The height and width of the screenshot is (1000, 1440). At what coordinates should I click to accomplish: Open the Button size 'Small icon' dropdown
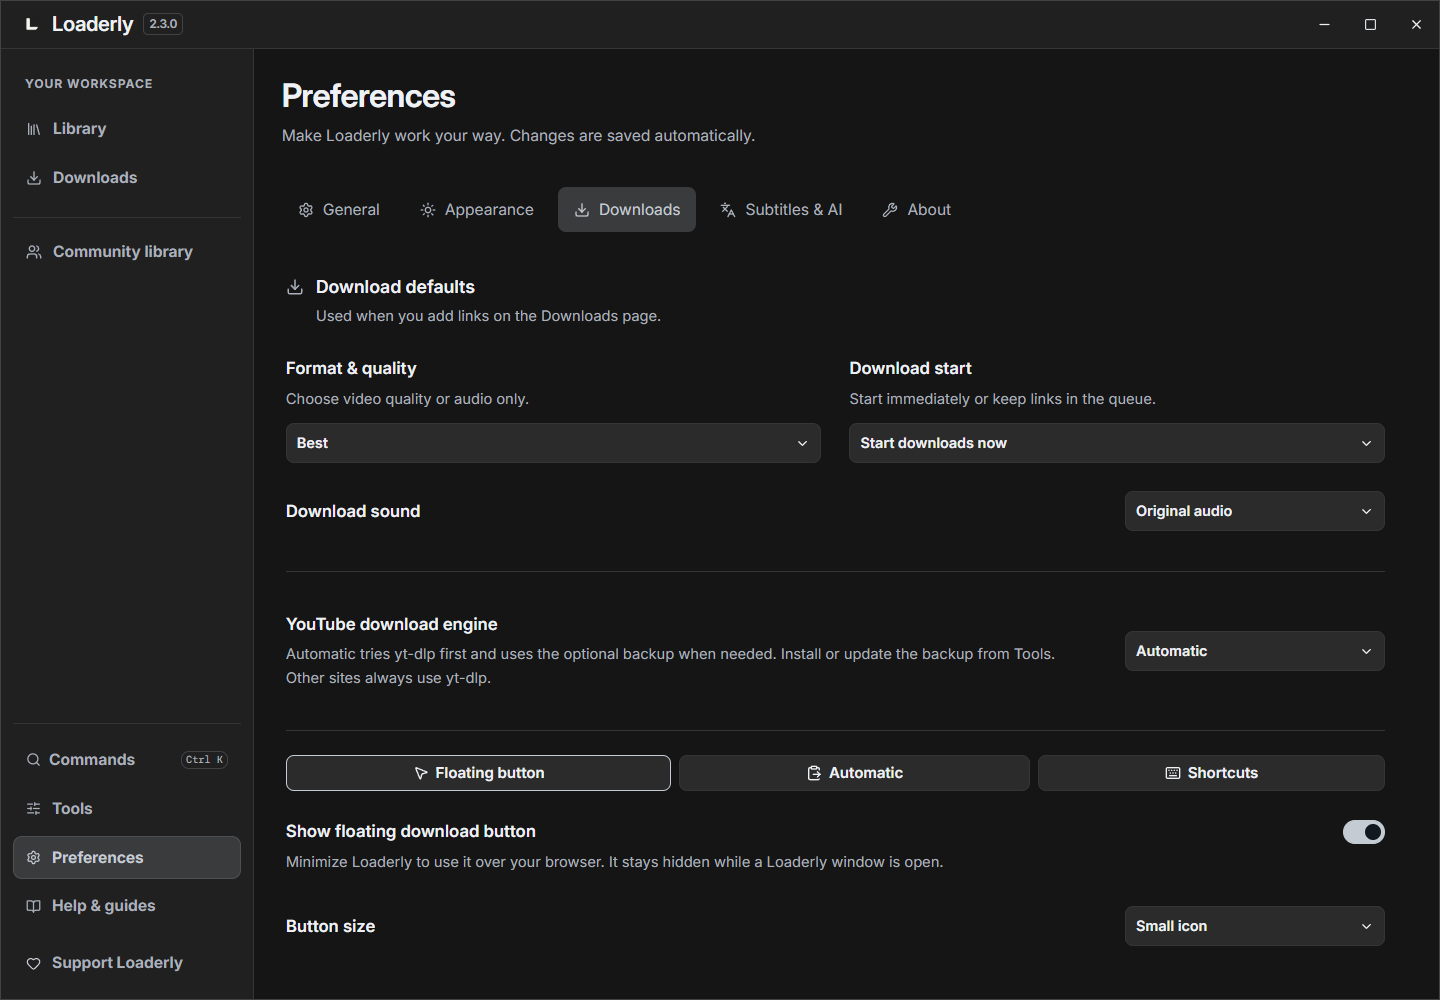click(x=1255, y=926)
